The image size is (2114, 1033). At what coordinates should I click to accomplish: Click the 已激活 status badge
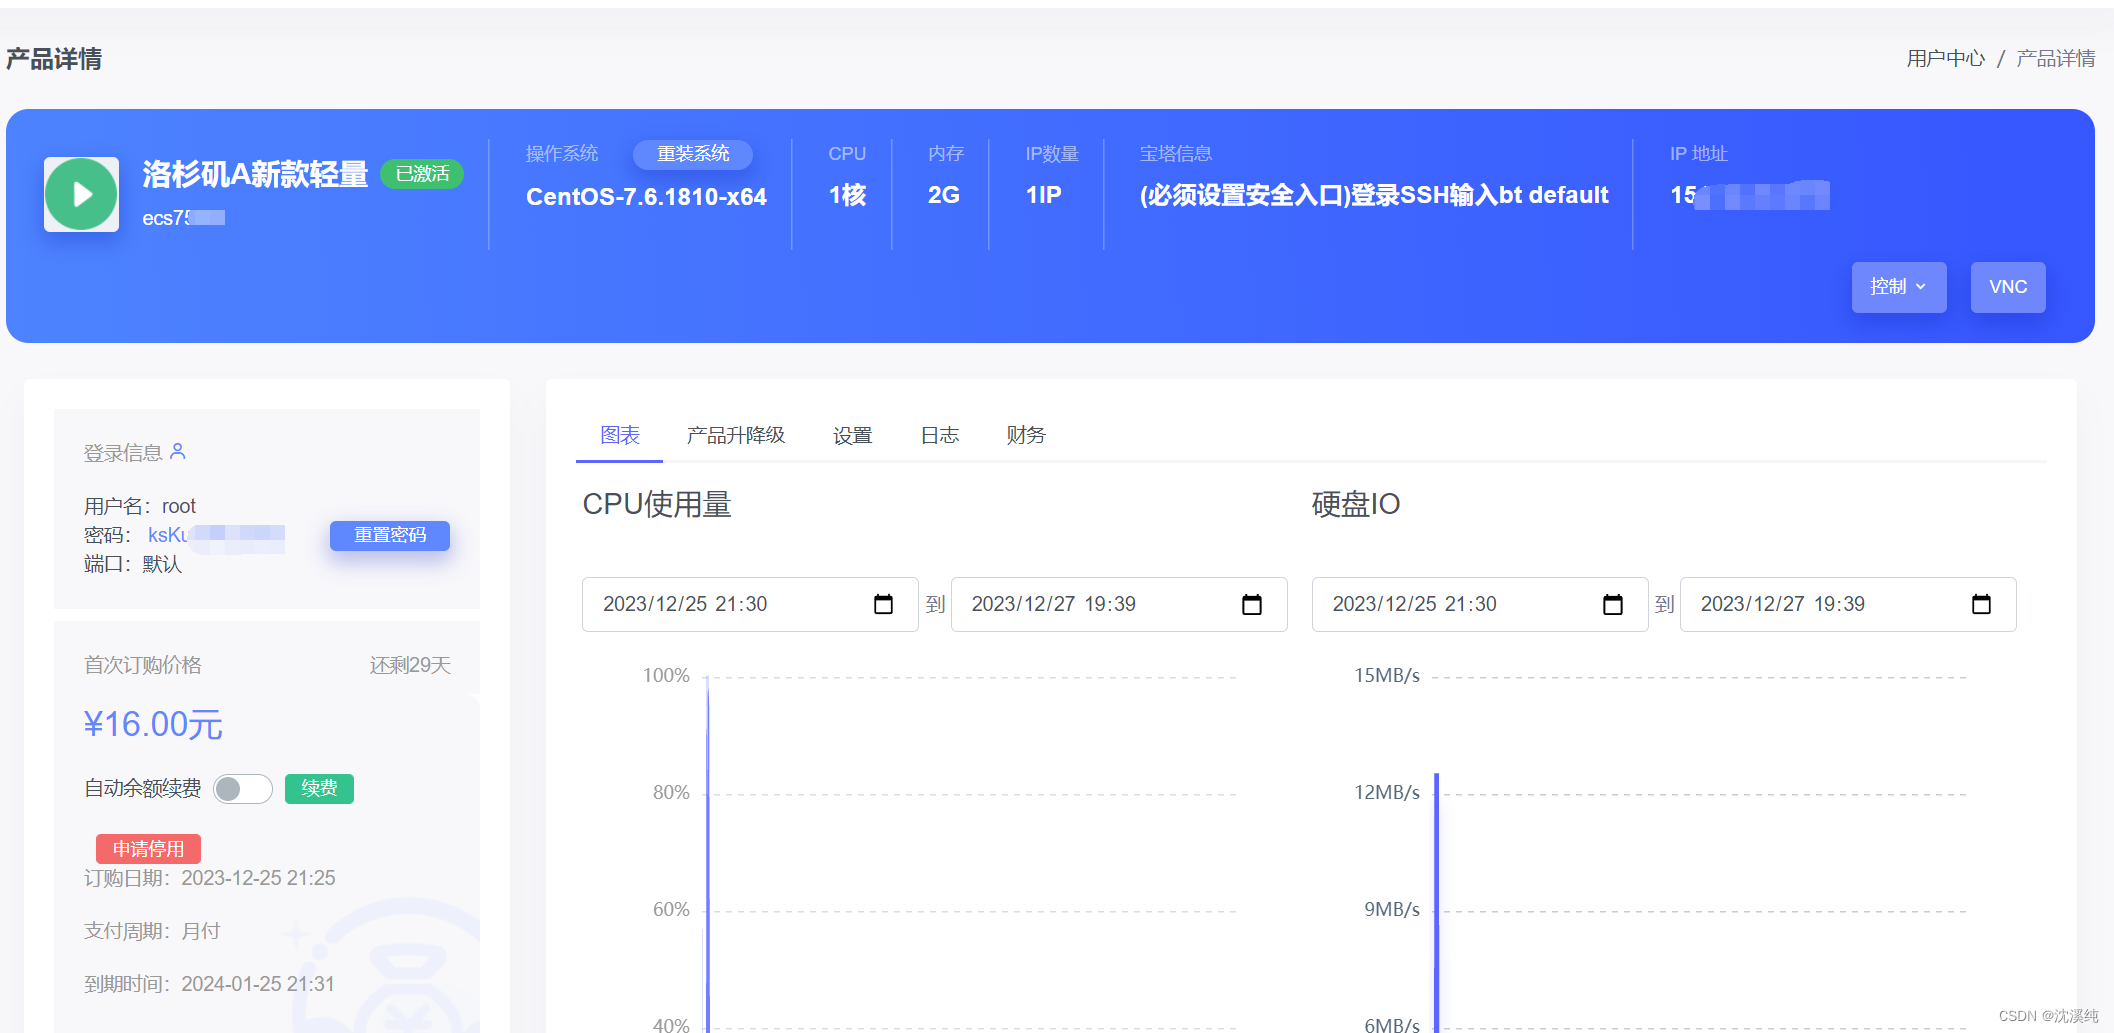click(x=422, y=174)
